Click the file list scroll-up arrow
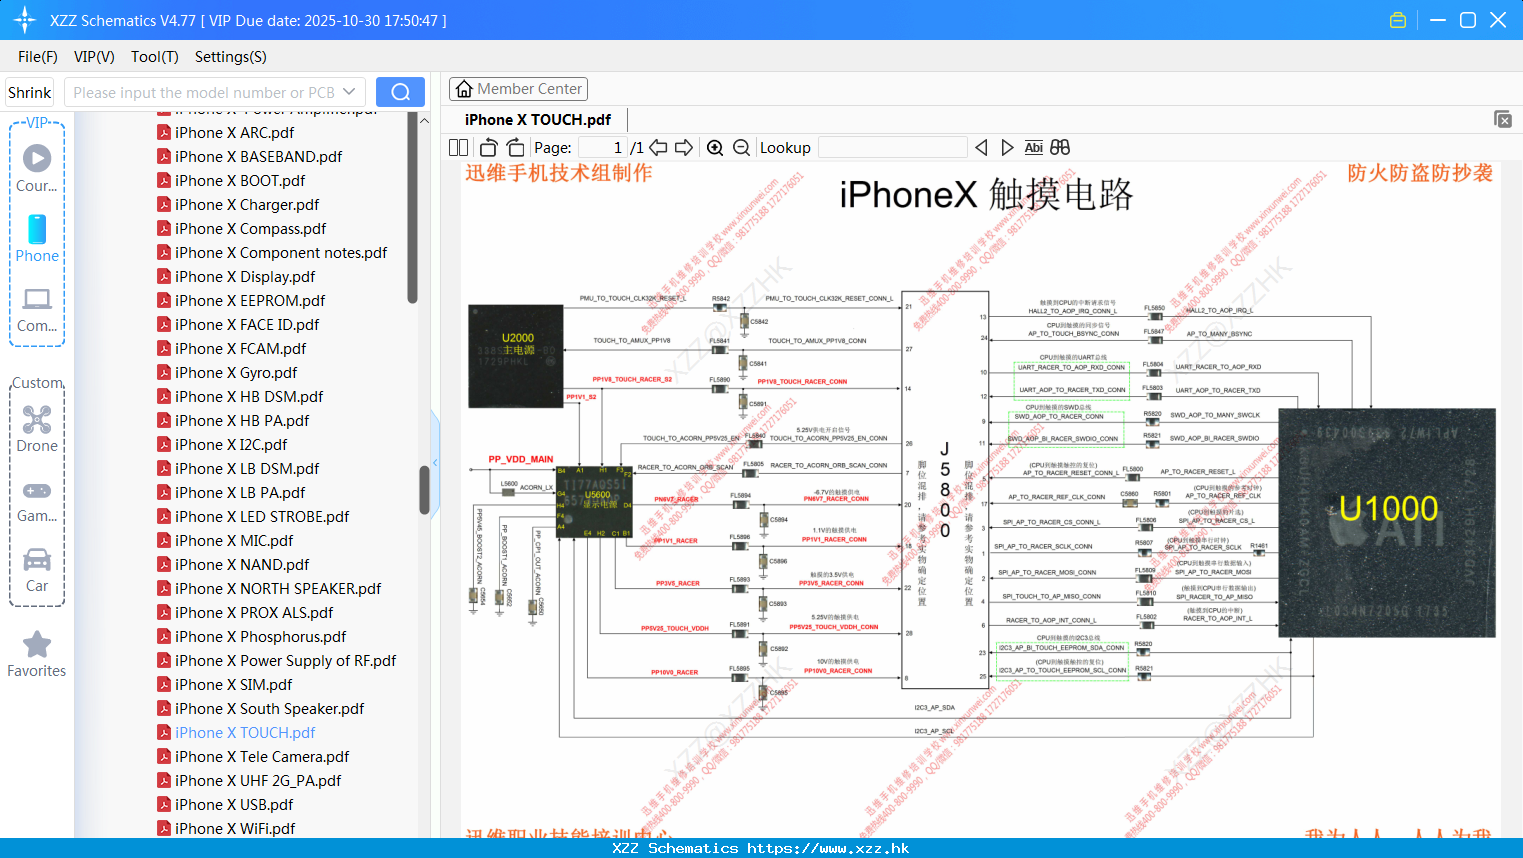 pos(424,120)
